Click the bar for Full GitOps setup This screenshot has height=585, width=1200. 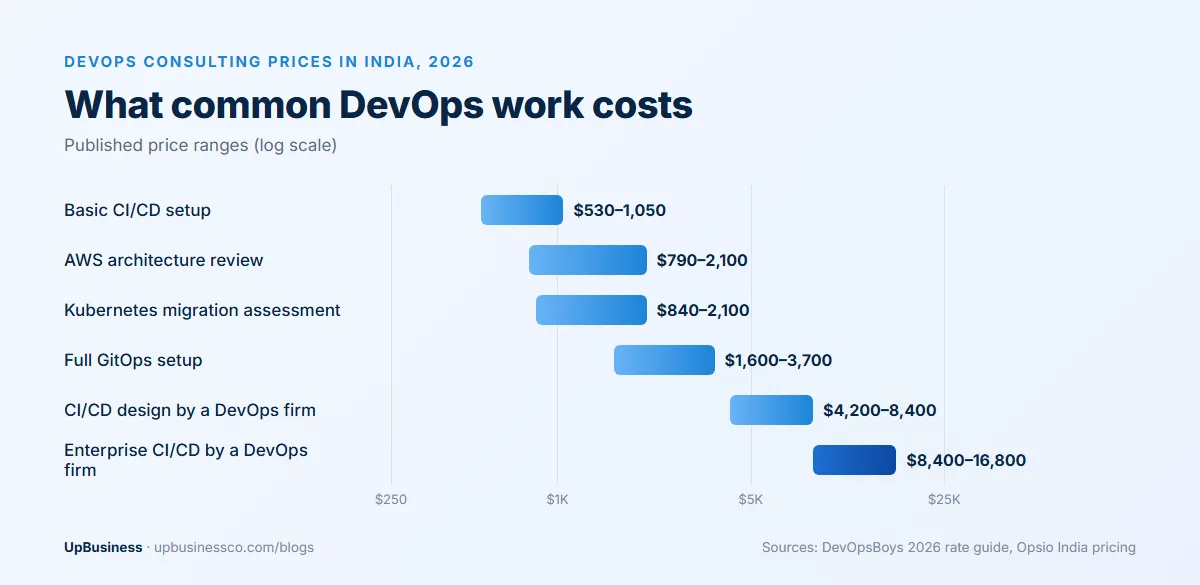664,360
